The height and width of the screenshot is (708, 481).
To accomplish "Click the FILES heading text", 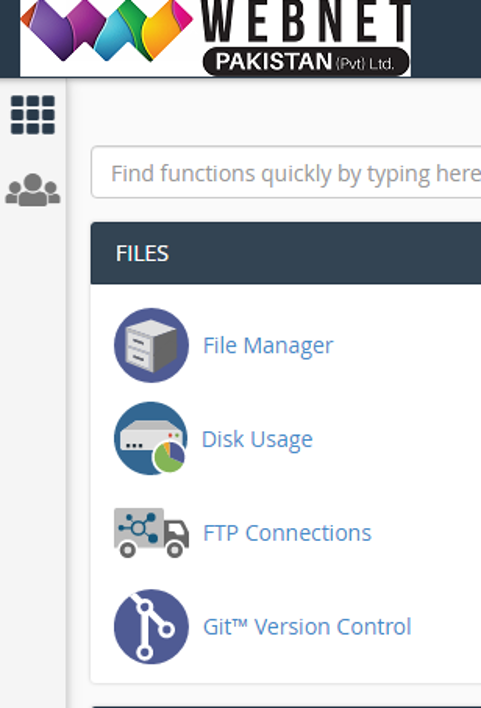I will [x=142, y=253].
